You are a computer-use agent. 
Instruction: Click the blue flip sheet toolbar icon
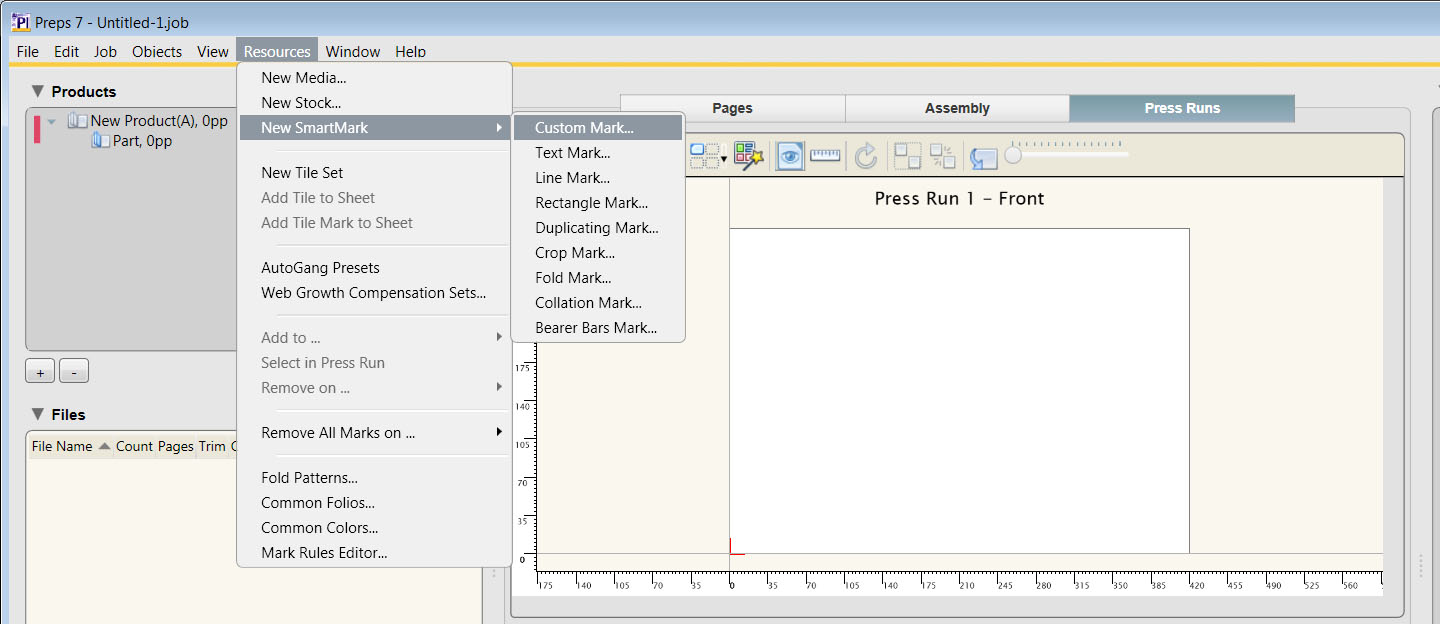(984, 157)
